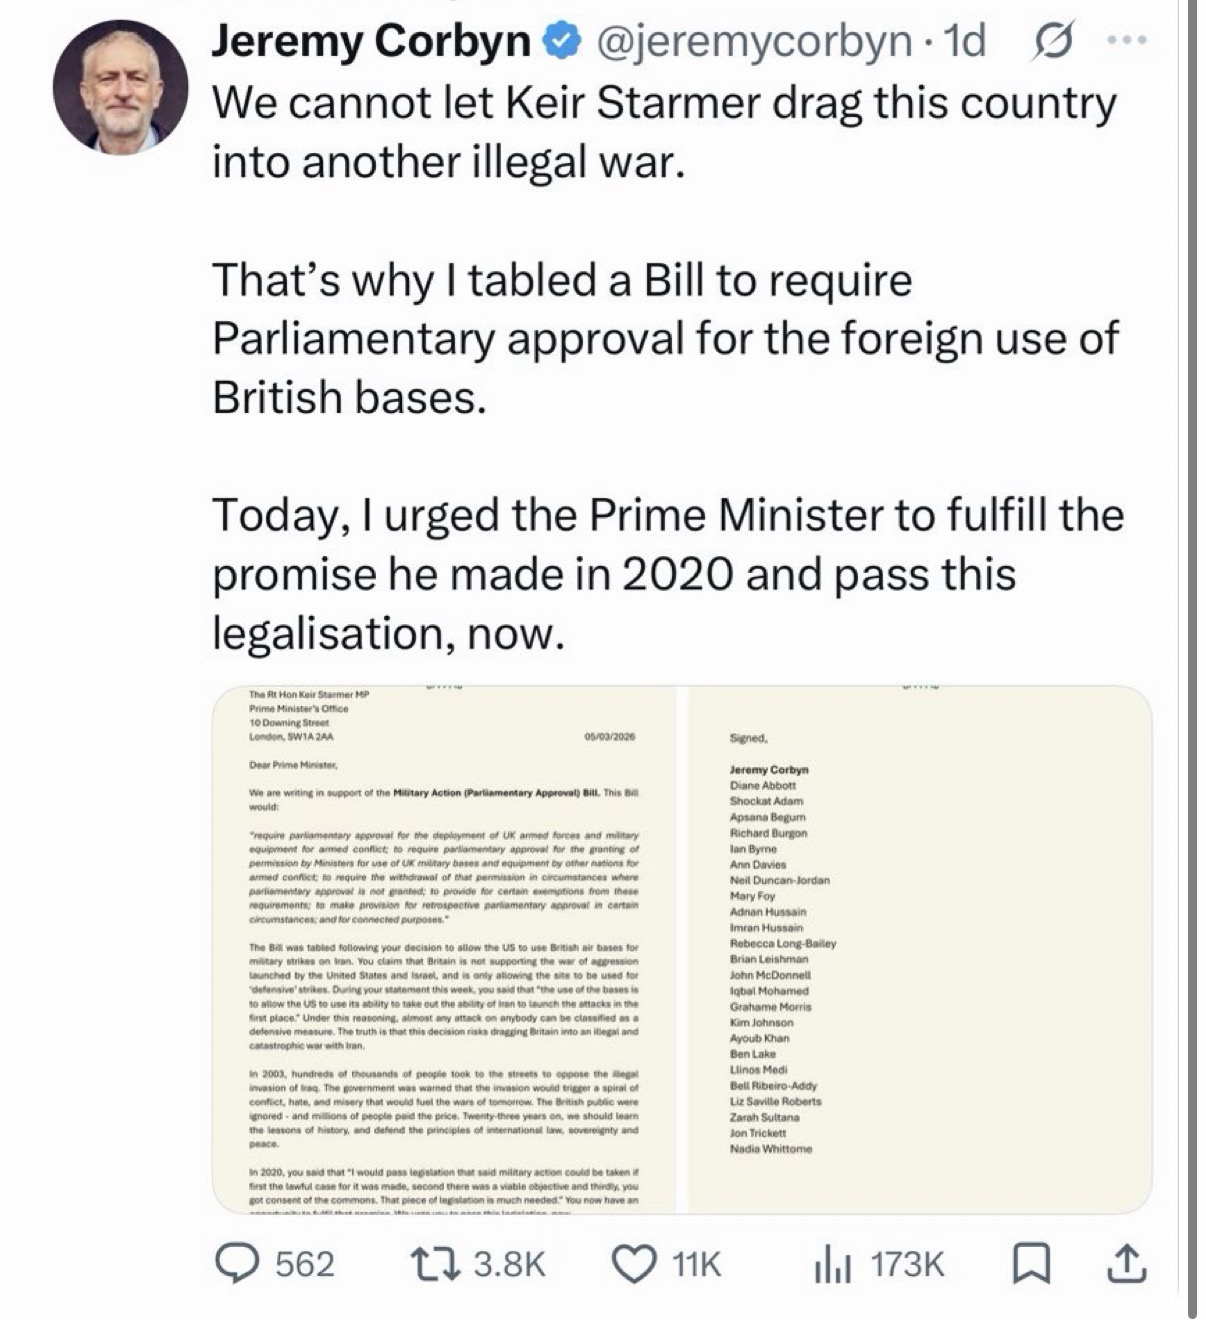Click the reply speech bubble icon
This screenshot has width=1206, height=1320.
tap(237, 1265)
